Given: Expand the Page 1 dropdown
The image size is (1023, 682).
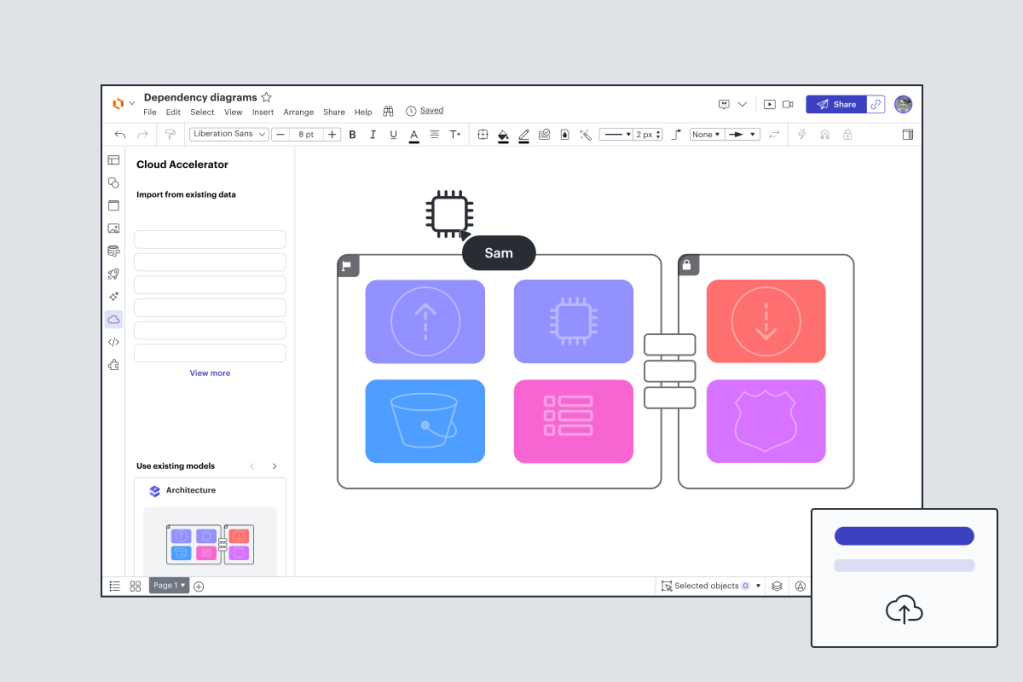Looking at the screenshot, I should coord(169,585).
